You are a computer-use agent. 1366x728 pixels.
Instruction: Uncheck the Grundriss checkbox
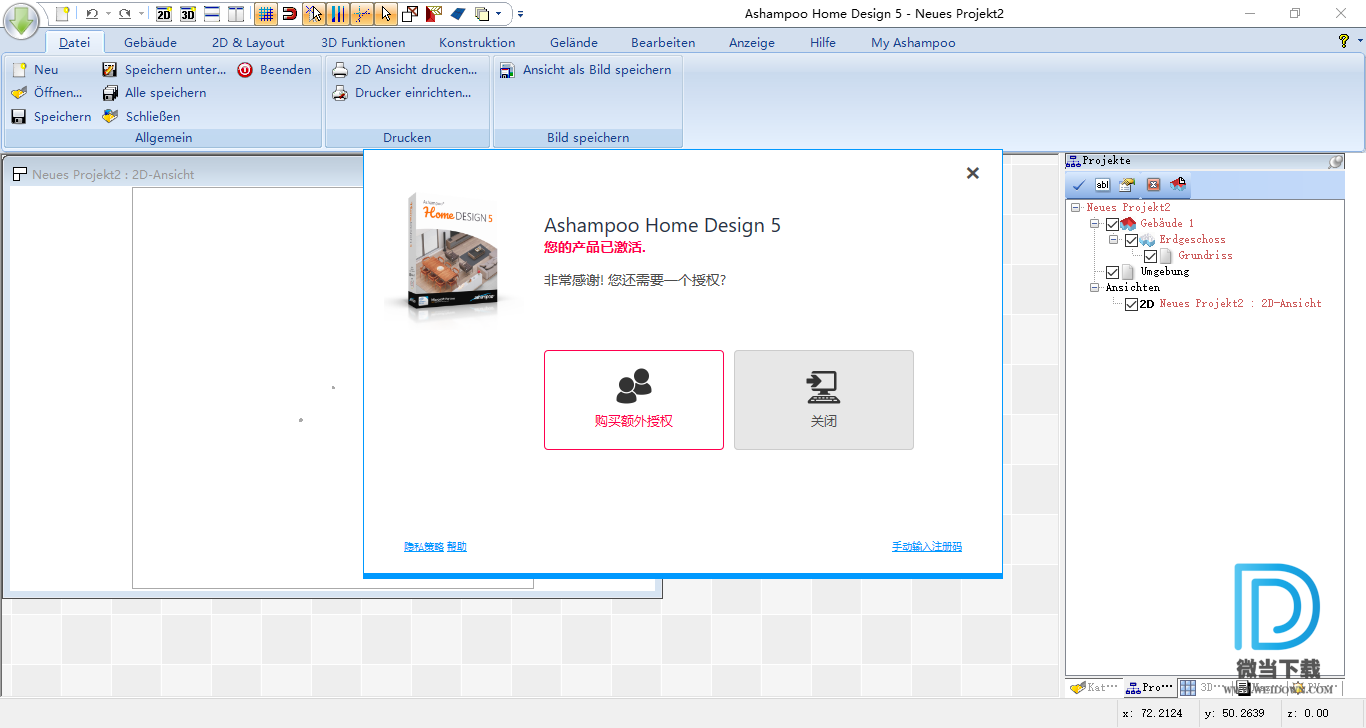point(1151,256)
